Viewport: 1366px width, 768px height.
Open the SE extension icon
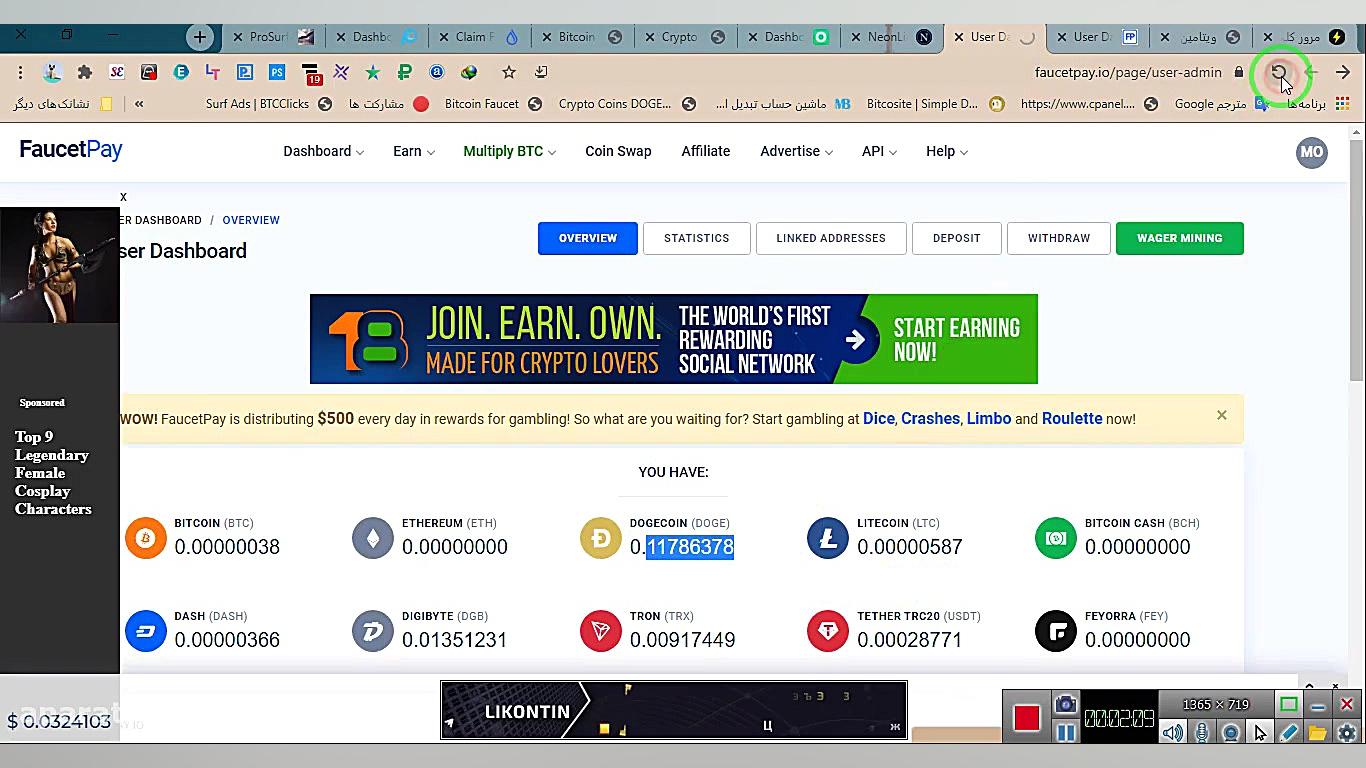117,72
